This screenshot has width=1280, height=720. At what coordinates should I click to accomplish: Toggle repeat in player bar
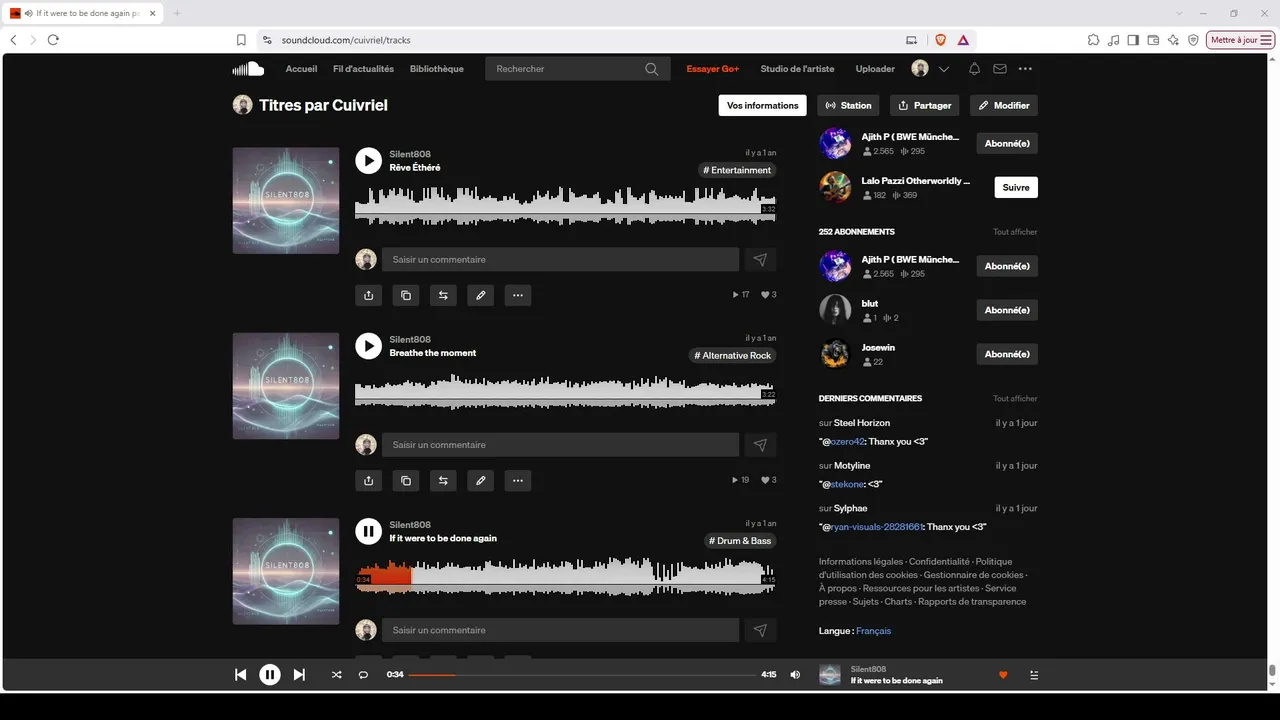click(363, 675)
